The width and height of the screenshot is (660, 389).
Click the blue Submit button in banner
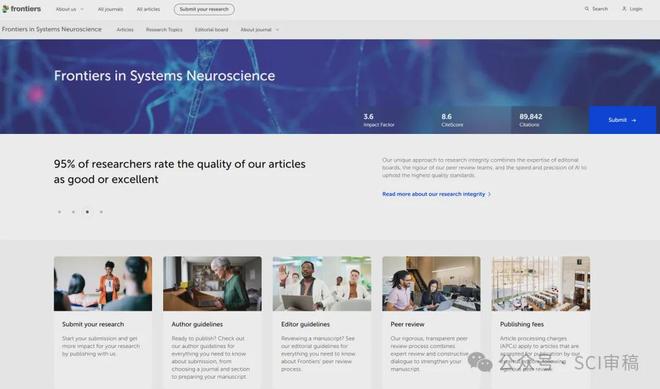pos(622,120)
